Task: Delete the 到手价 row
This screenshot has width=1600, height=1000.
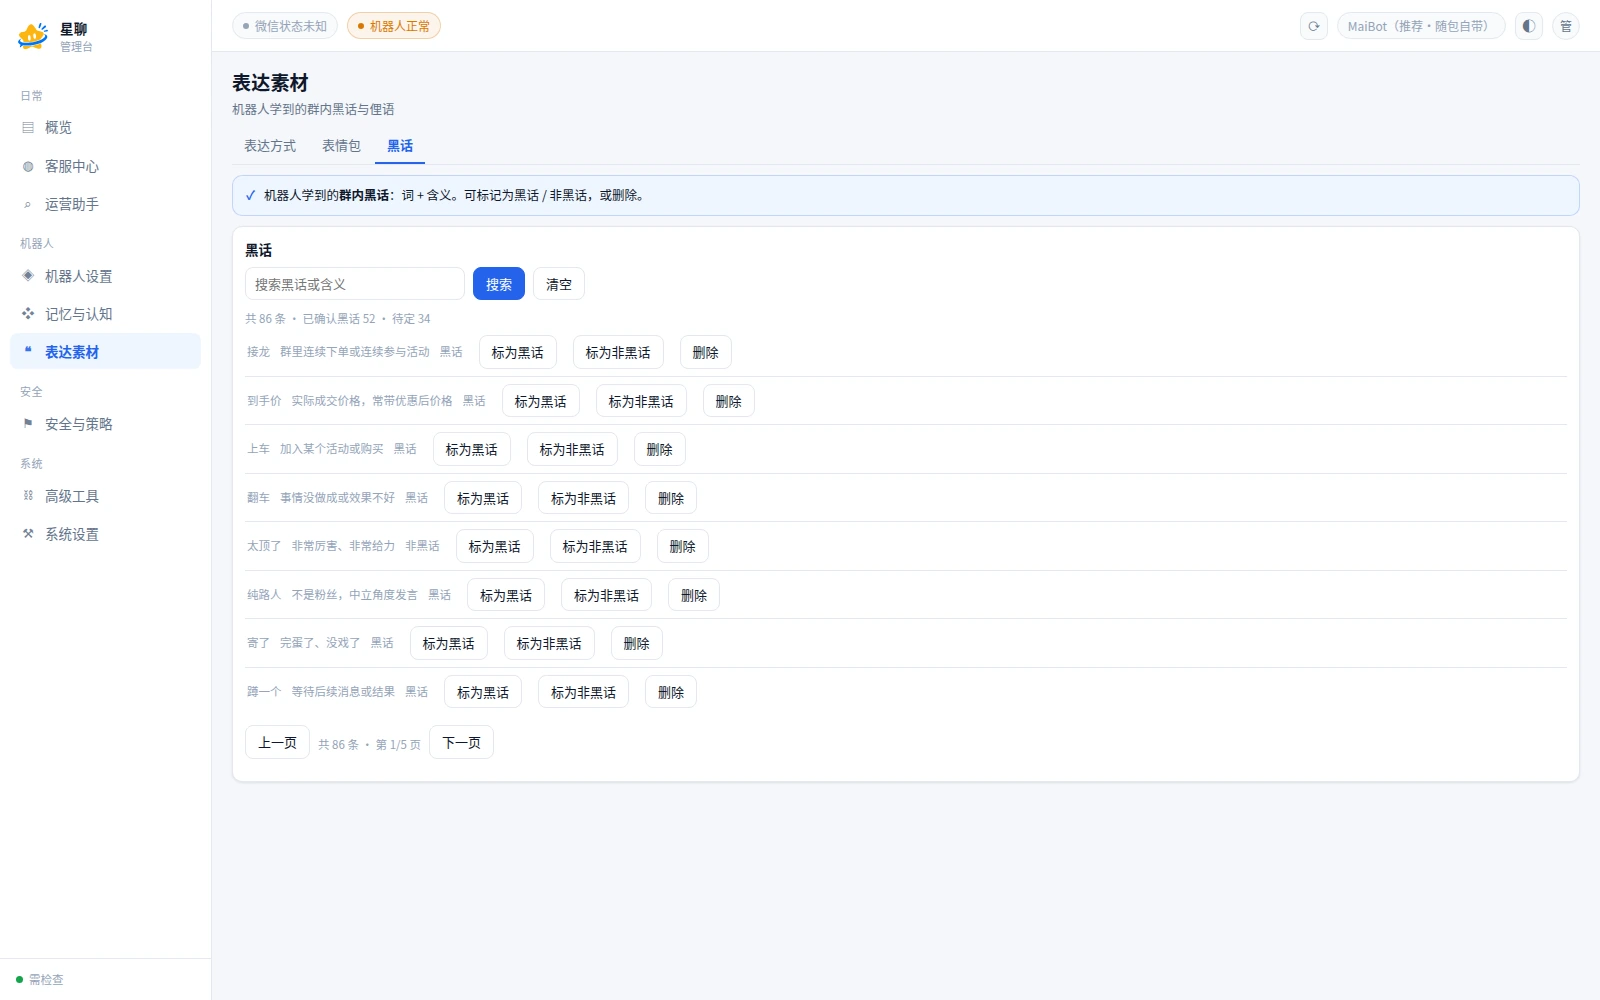Action: (729, 401)
